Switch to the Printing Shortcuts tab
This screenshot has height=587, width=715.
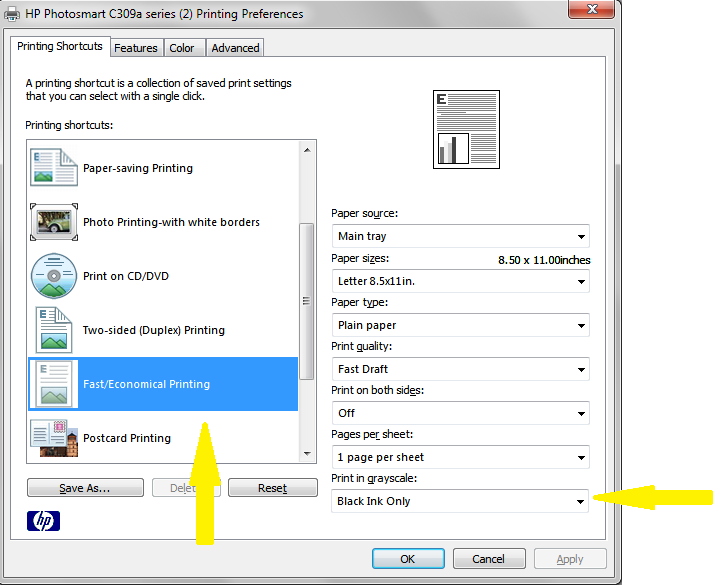click(60, 47)
